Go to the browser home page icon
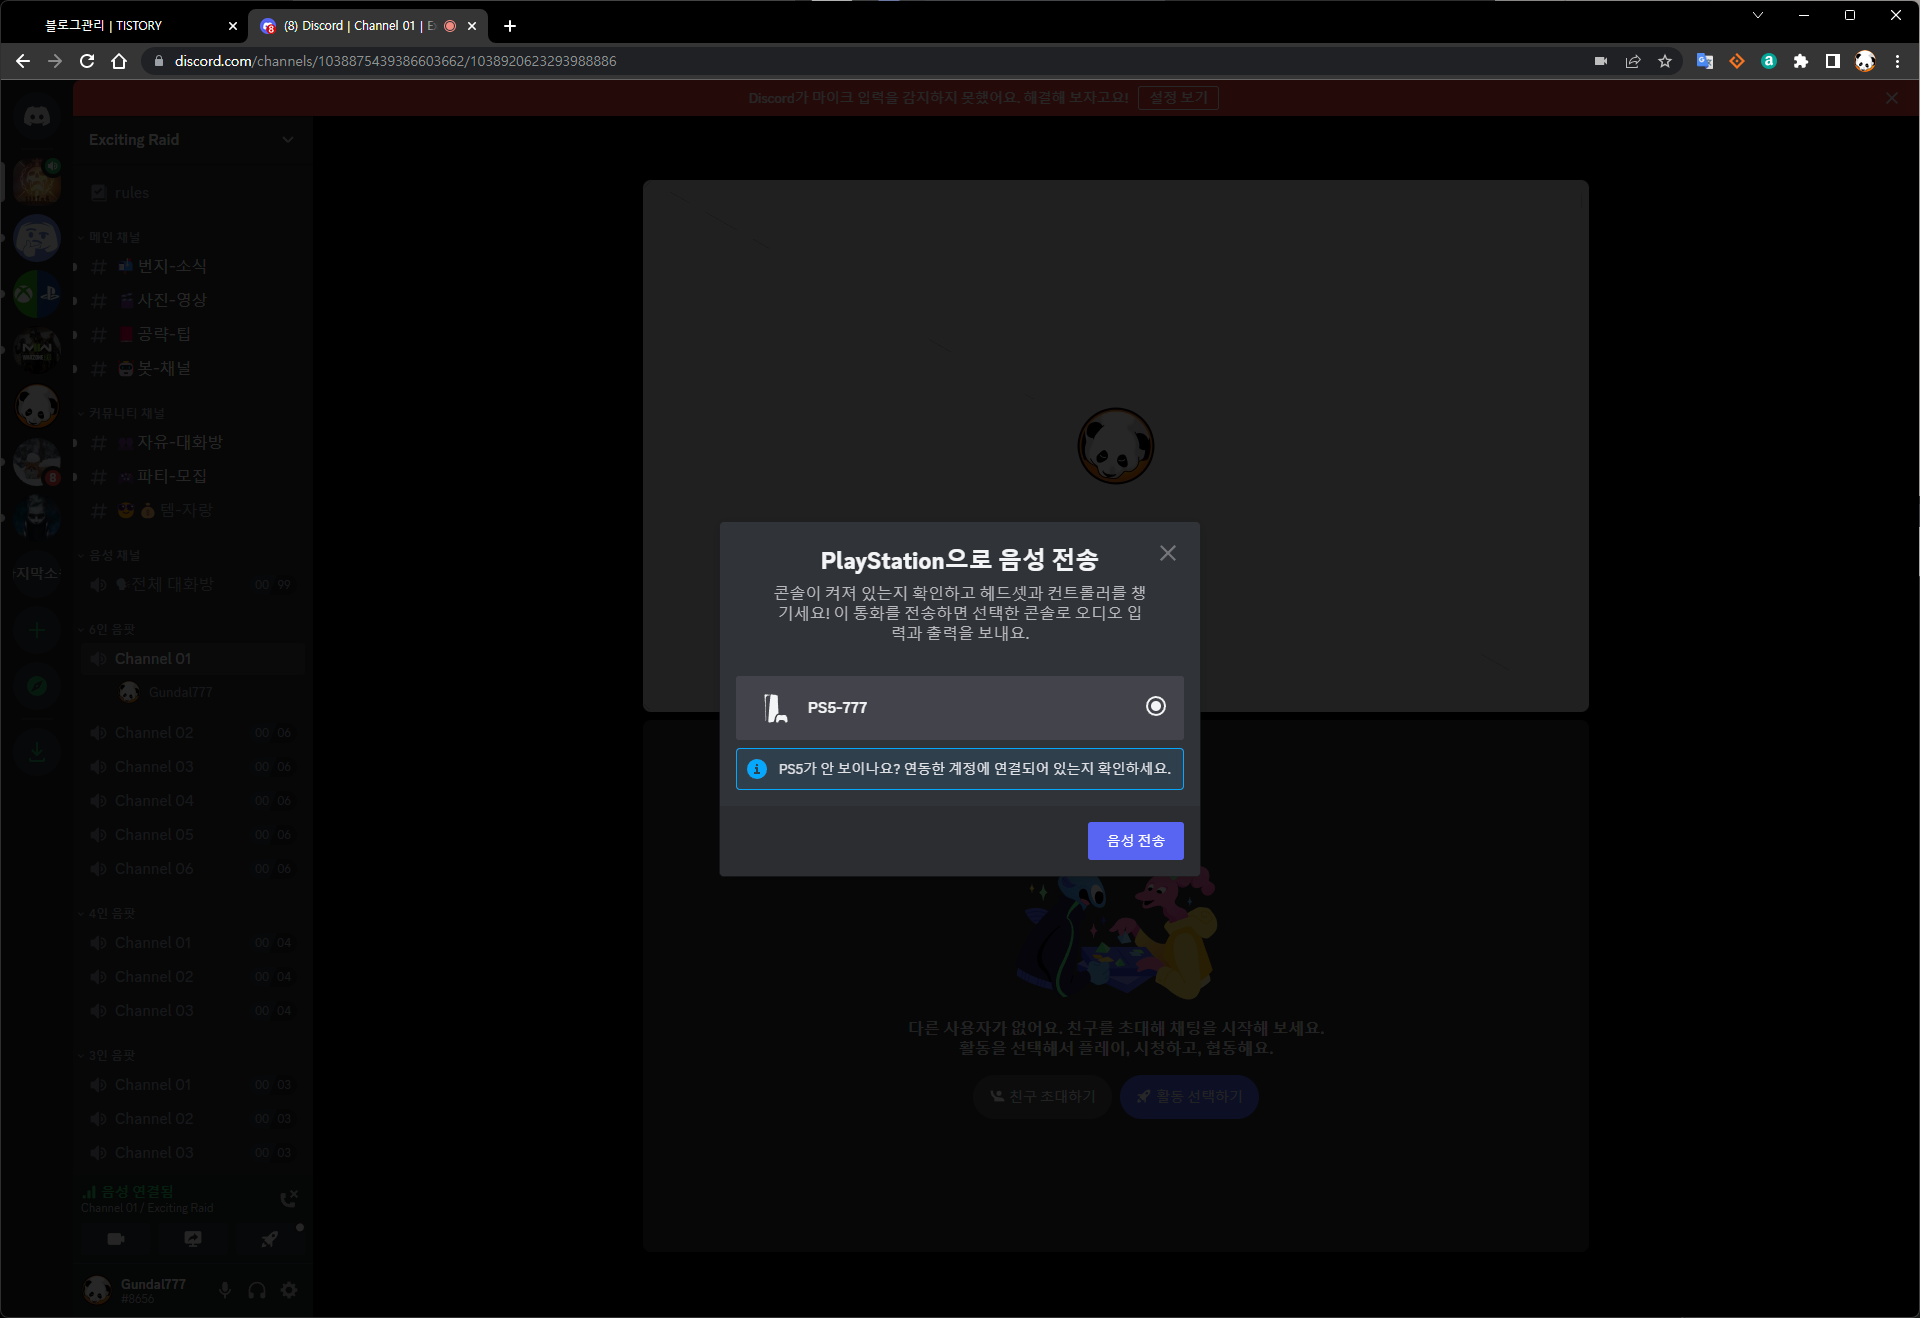Image resolution: width=1920 pixels, height=1318 pixels. coord(119,61)
